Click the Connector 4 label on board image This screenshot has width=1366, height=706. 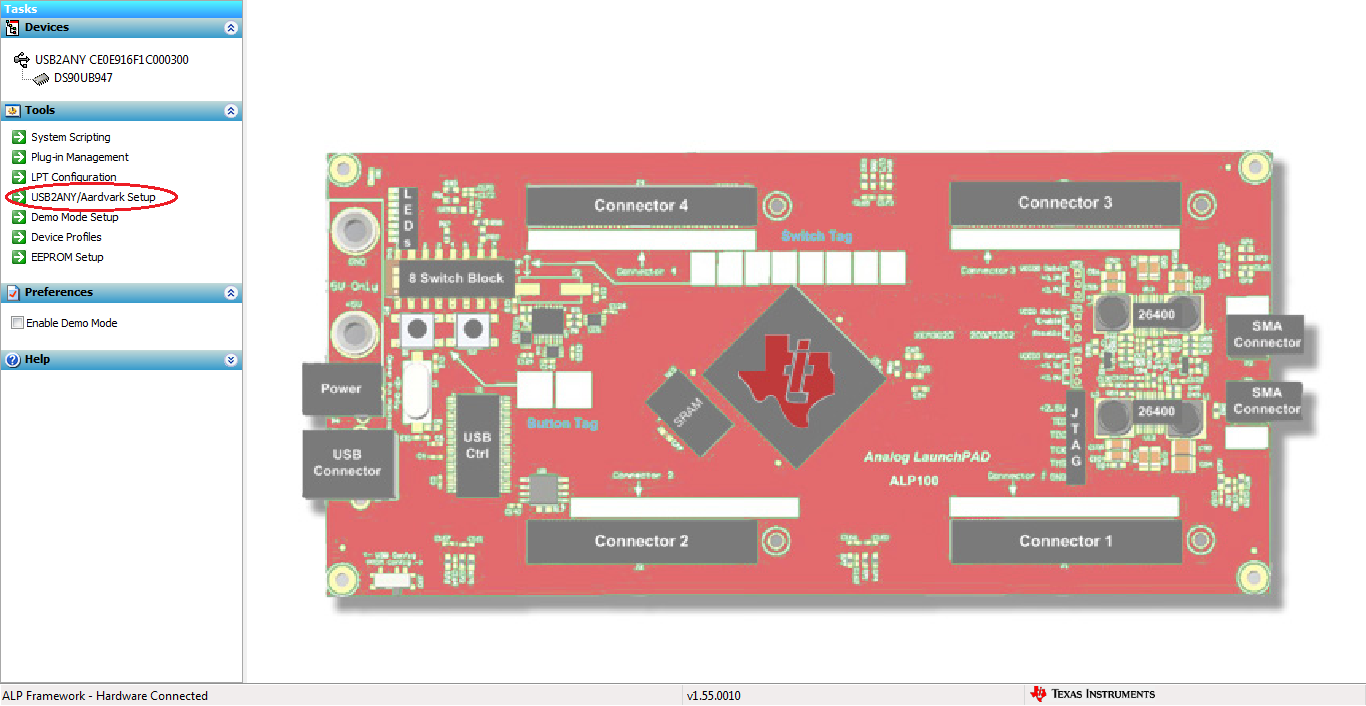pyautogui.click(x=641, y=206)
